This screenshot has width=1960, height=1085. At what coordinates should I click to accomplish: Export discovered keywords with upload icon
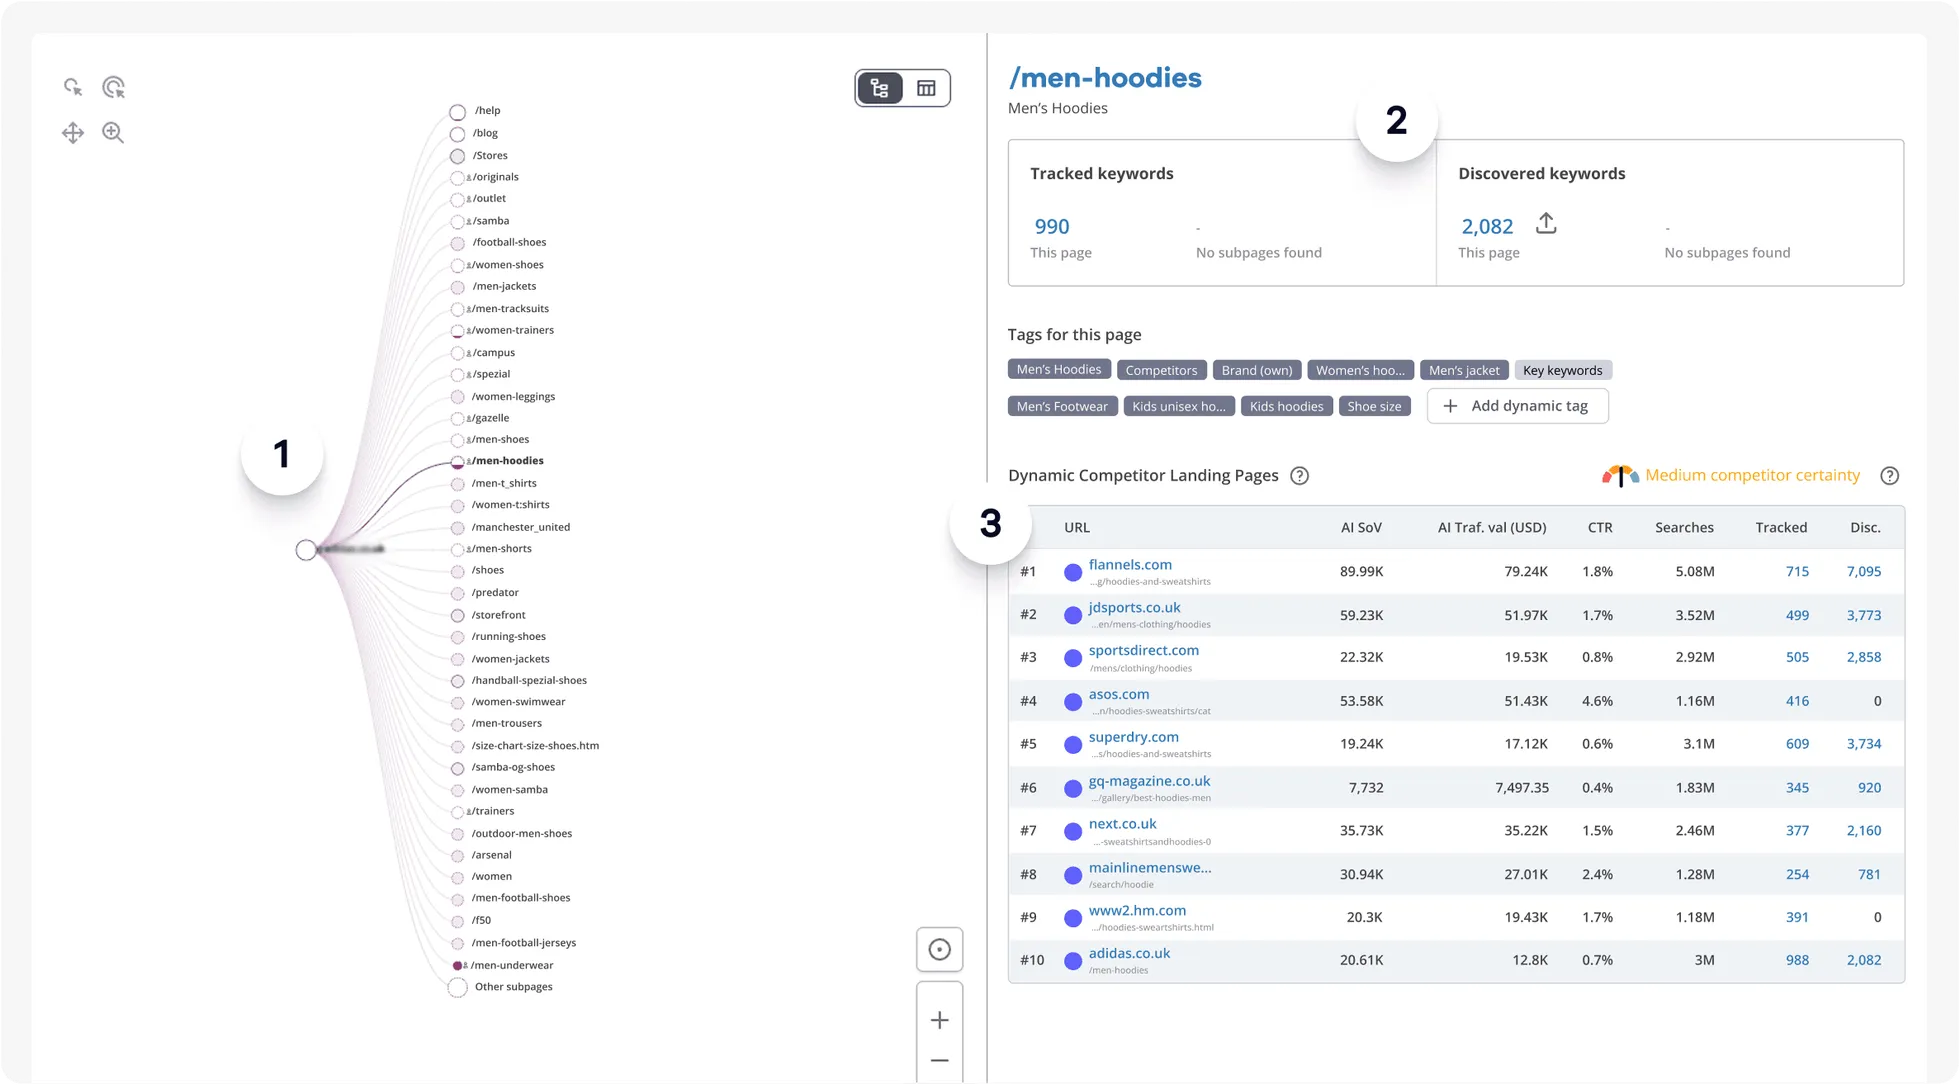pyautogui.click(x=1546, y=223)
